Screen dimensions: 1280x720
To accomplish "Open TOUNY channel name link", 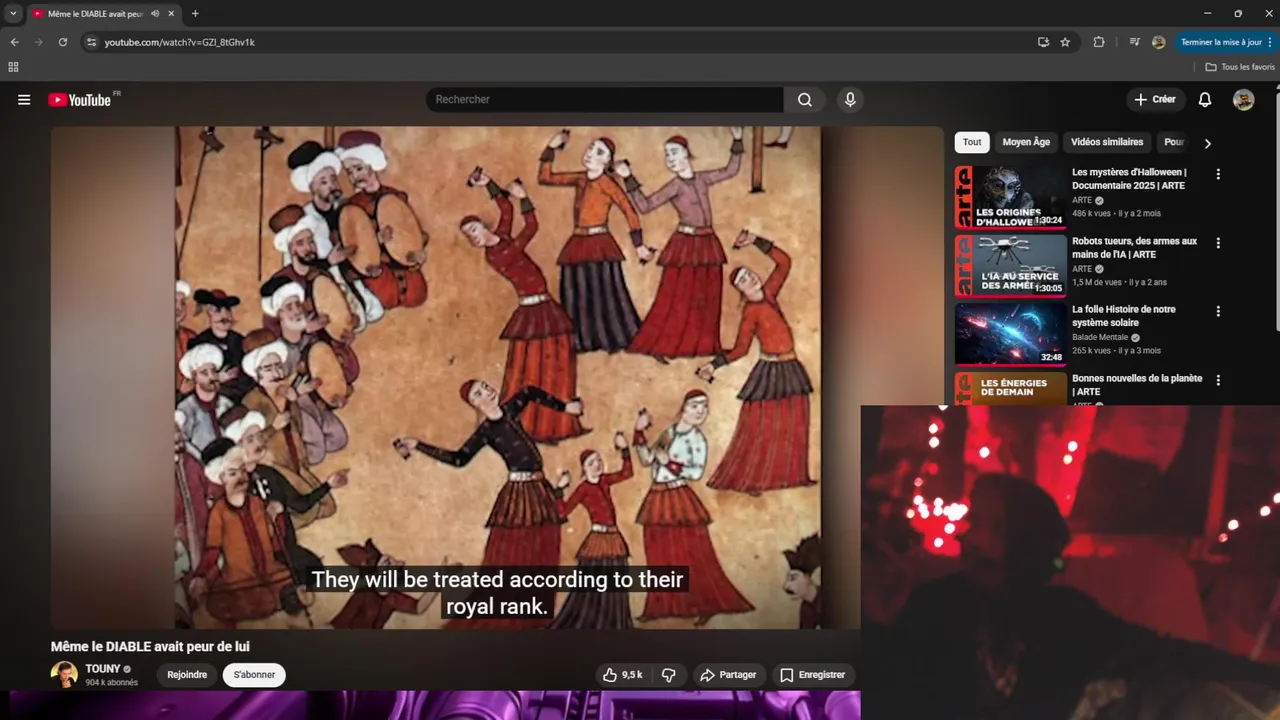I will click(103, 669).
